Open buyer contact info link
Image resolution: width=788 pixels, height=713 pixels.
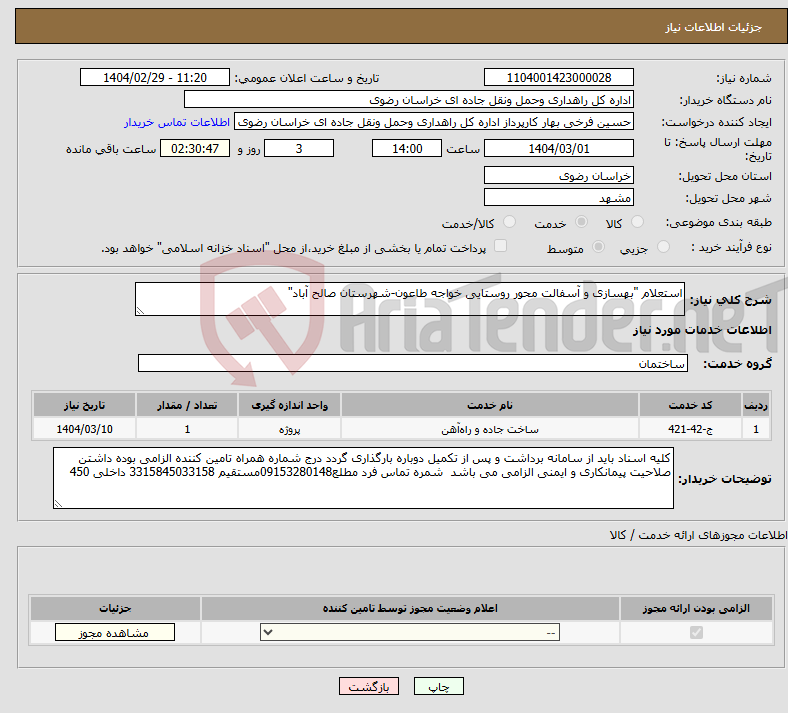point(177,122)
